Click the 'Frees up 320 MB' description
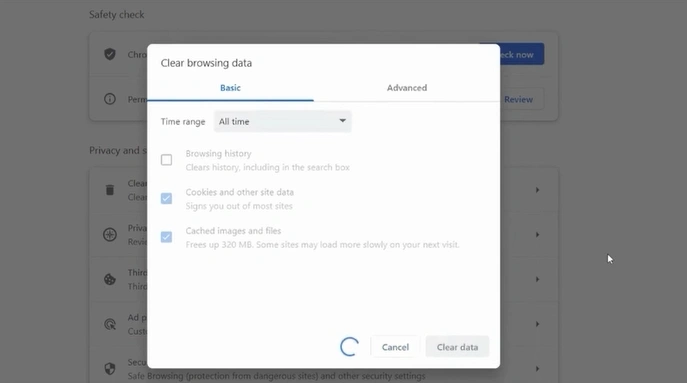Viewport: 687px width, 383px height. pyautogui.click(x=322, y=245)
